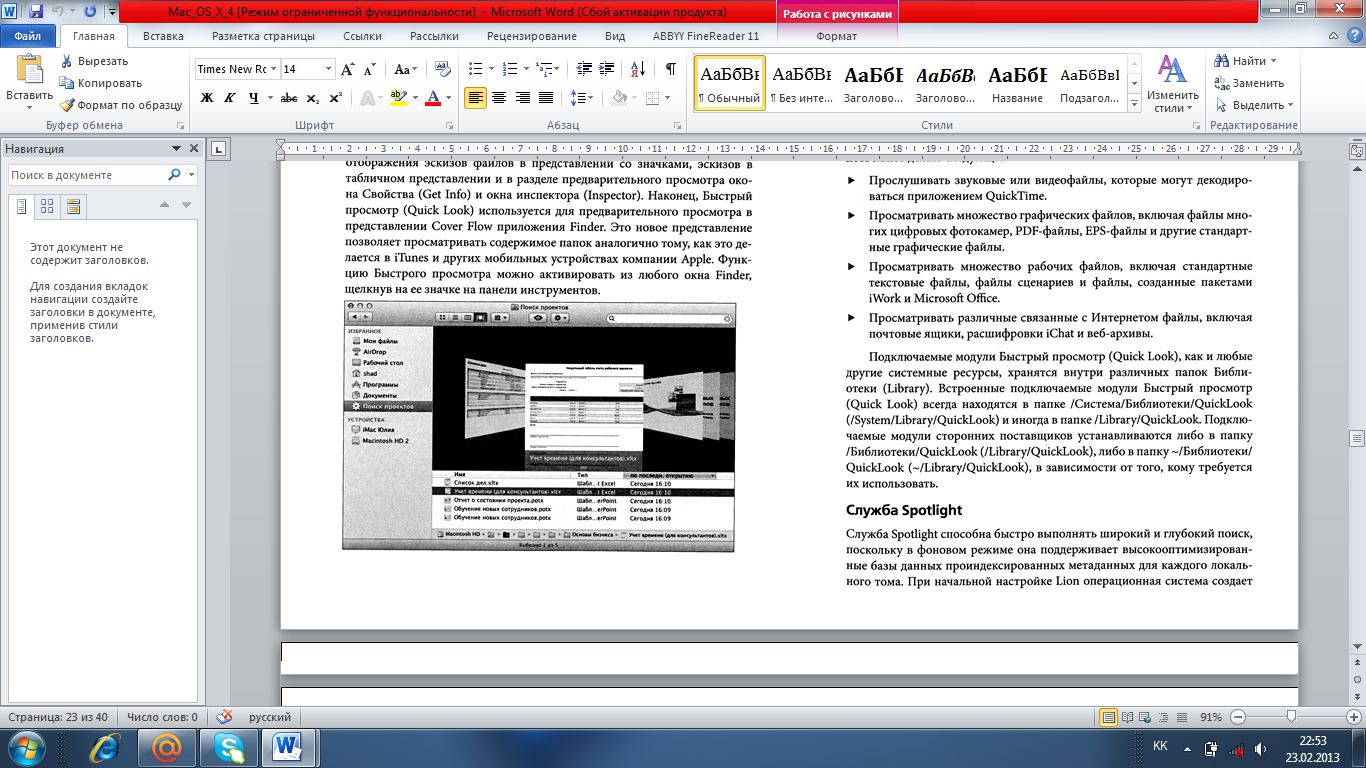
Task: Apply the Название style
Action: point(1018,83)
